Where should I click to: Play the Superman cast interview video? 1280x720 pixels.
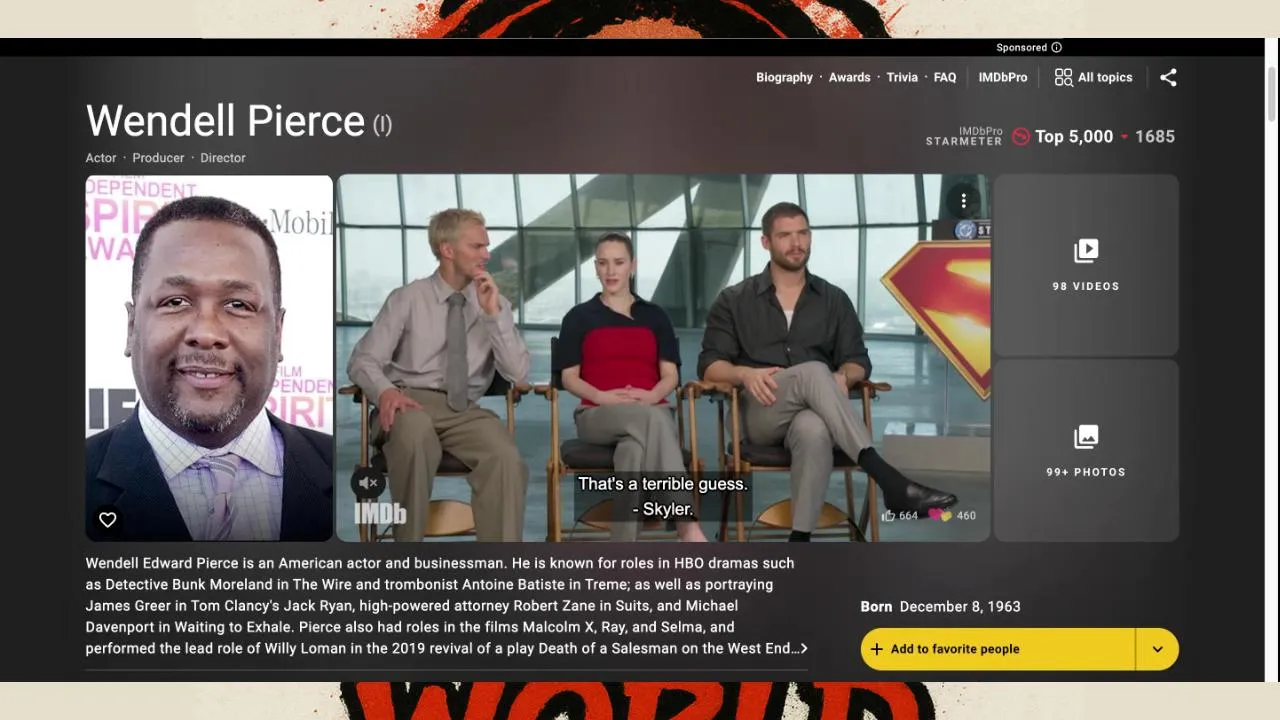pyautogui.click(x=663, y=358)
